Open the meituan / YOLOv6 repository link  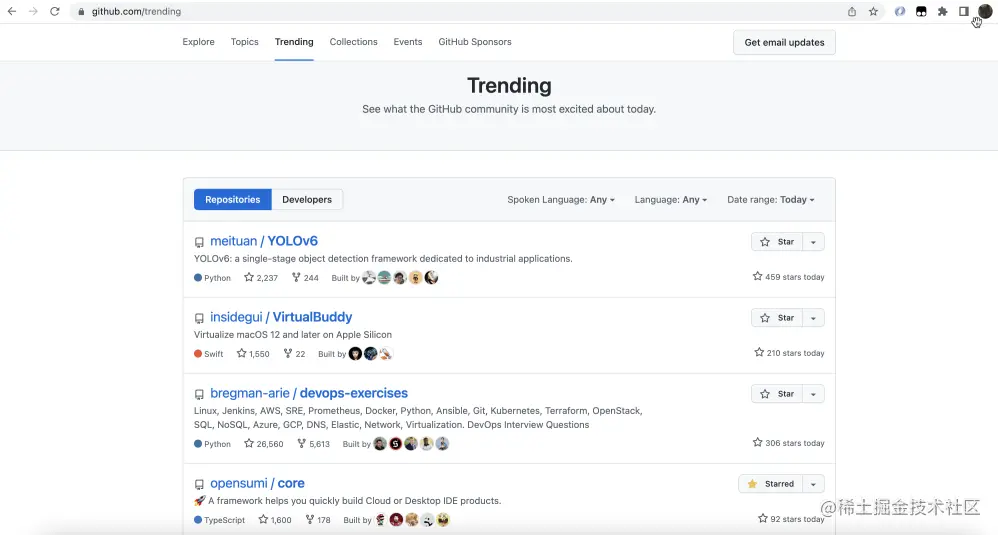[x=264, y=241]
